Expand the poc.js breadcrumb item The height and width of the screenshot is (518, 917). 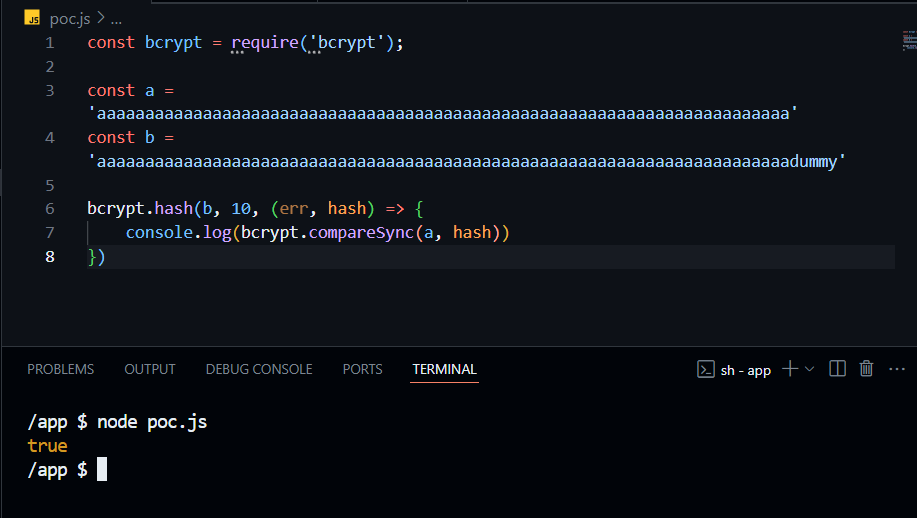(x=71, y=19)
